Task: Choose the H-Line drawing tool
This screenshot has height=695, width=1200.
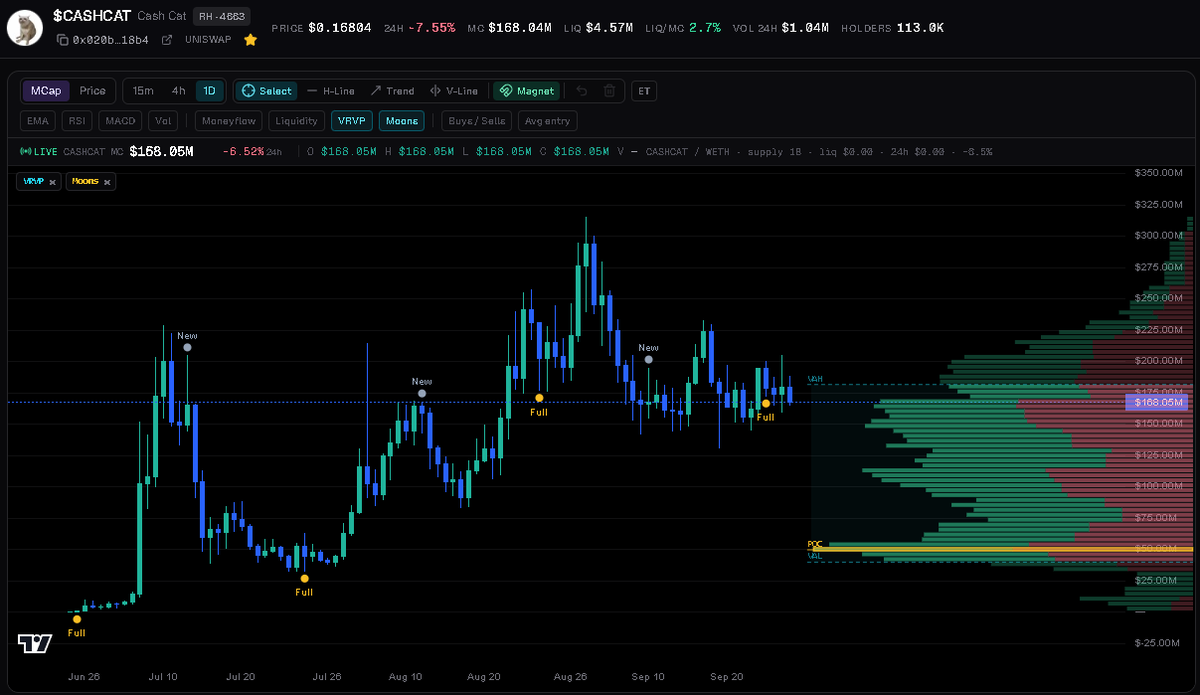Action: 331,91
